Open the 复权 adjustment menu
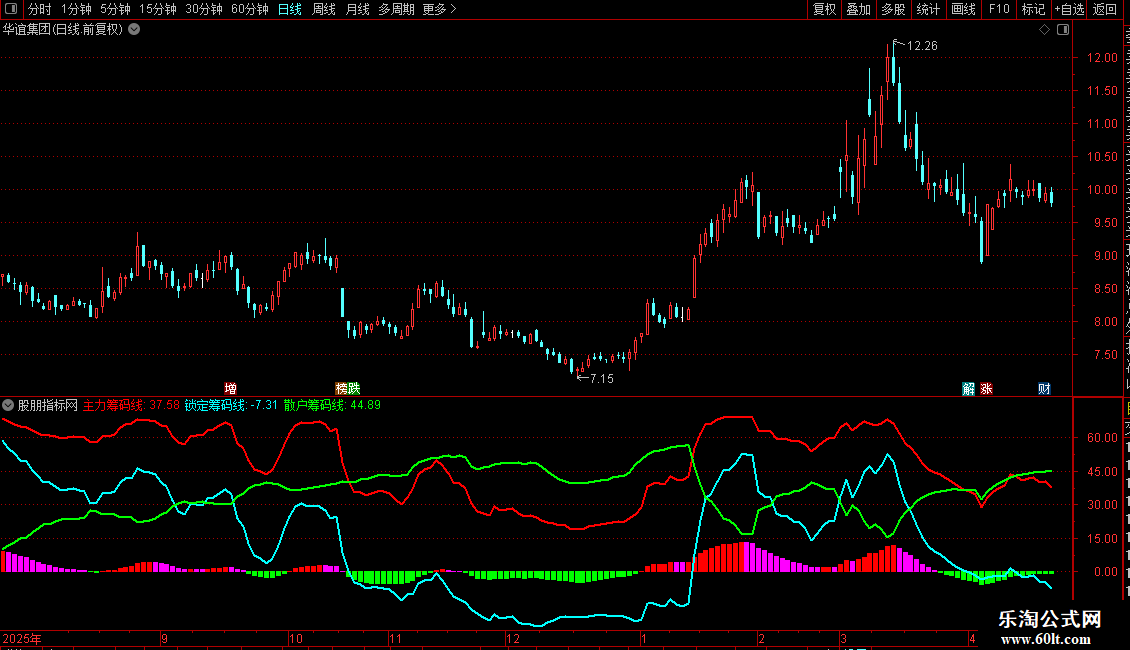 (824, 9)
